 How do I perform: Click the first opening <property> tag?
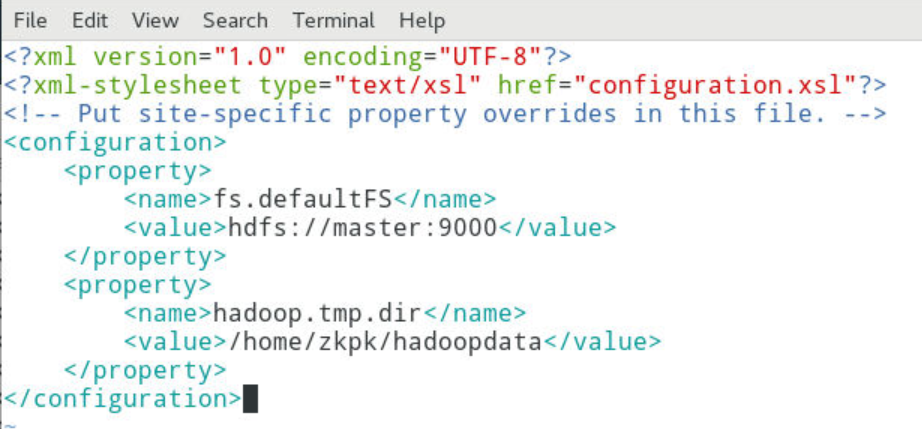[138, 171]
